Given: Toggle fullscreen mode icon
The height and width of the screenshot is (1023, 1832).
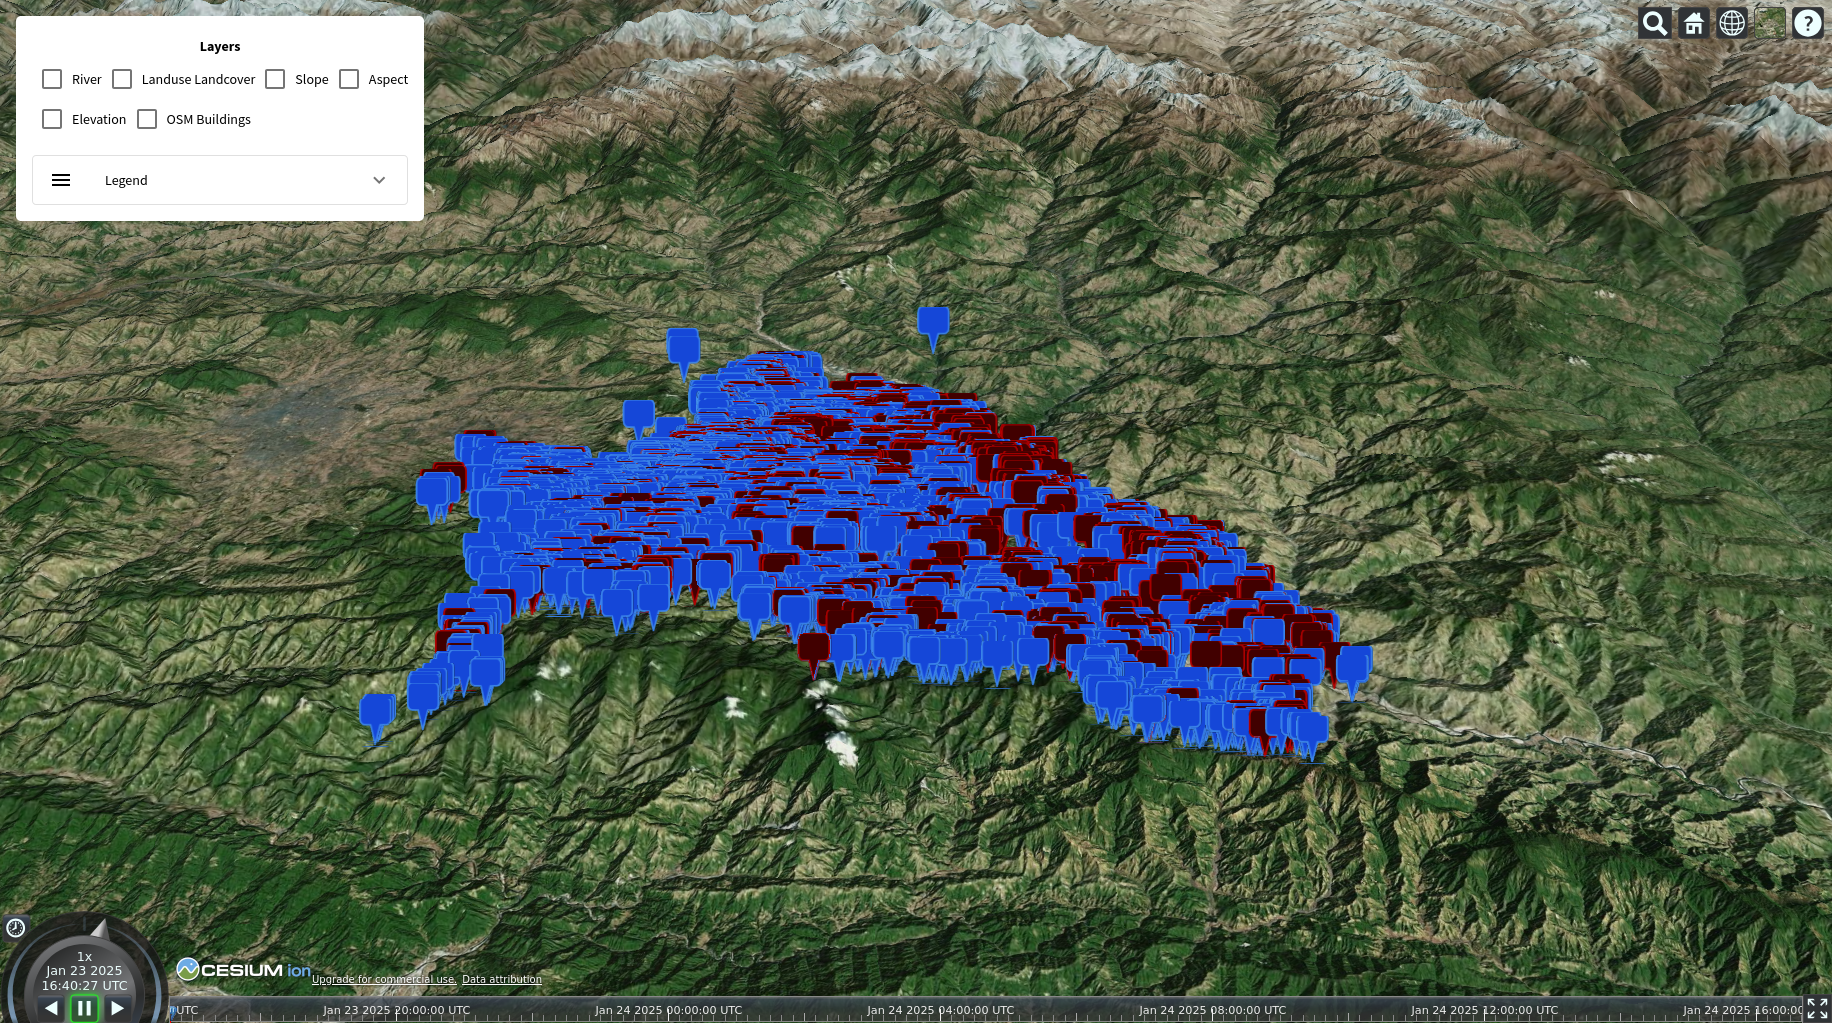Looking at the screenshot, I should coord(1817,1009).
